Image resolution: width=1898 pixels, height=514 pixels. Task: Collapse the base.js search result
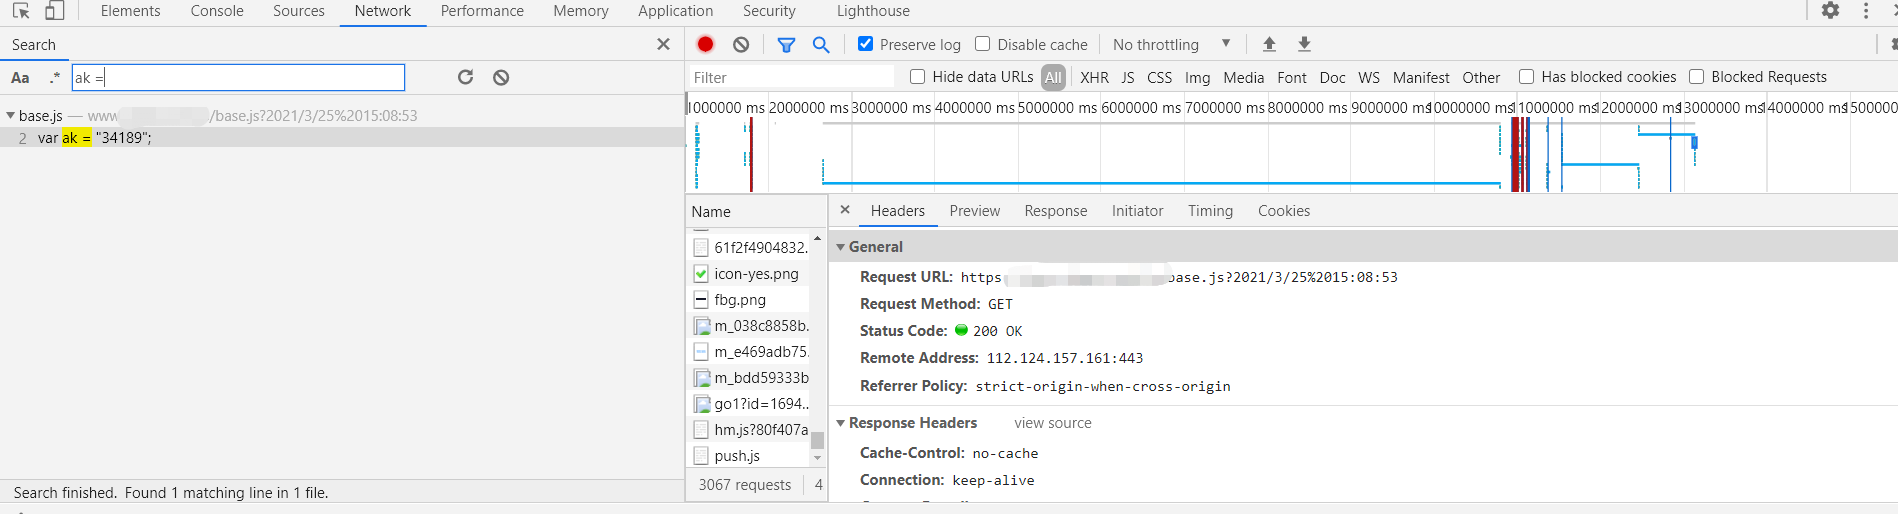point(10,116)
